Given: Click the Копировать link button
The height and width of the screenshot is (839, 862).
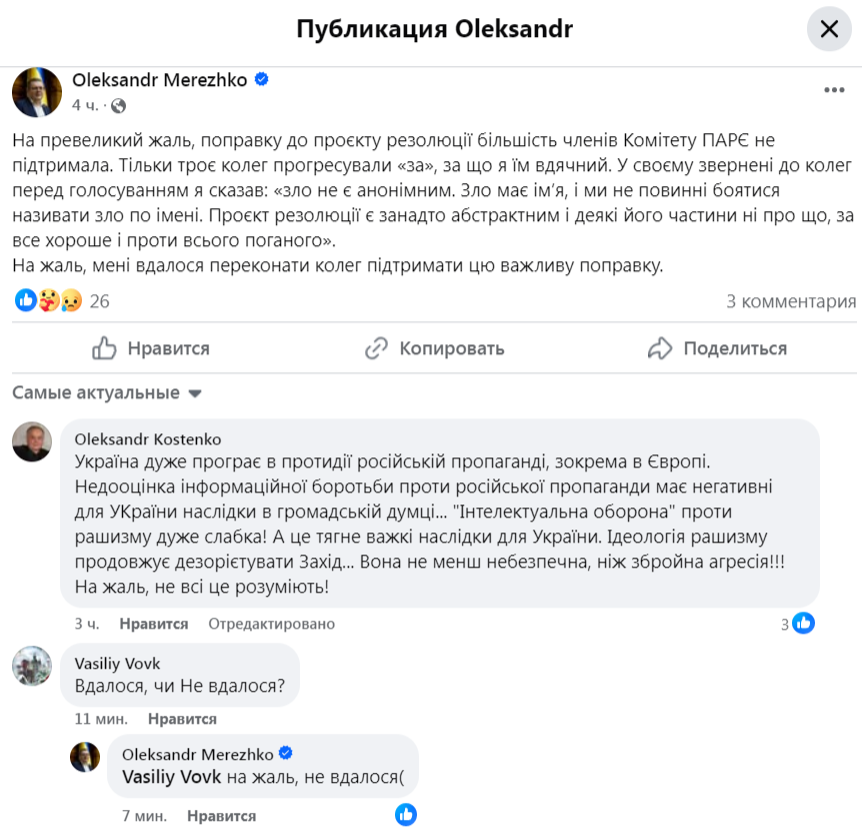Looking at the screenshot, I should pos(434,348).
